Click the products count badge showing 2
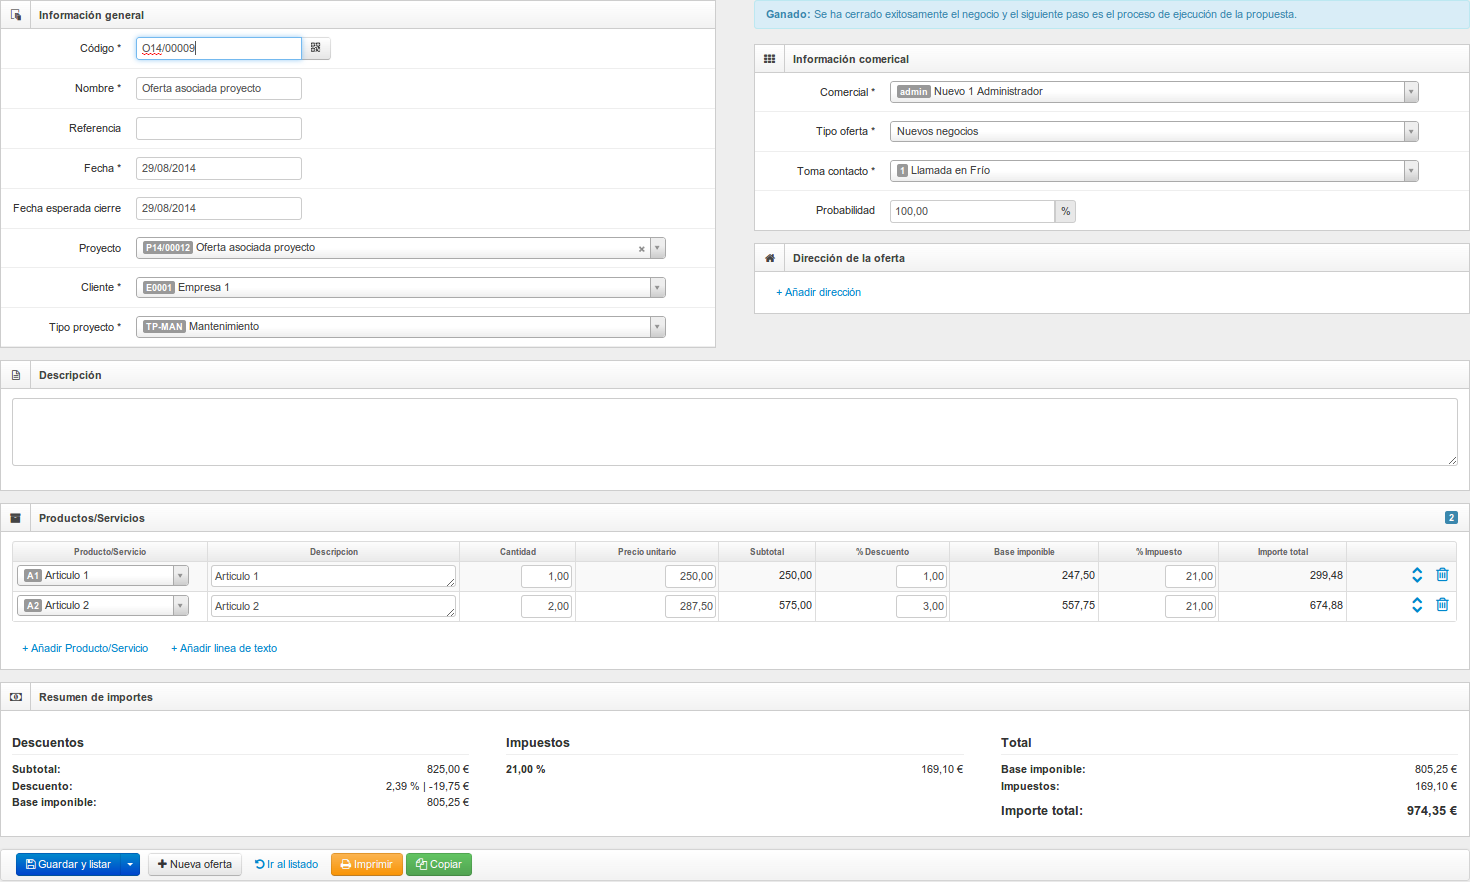Image resolution: width=1470 pixels, height=882 pixels. coord(1451,518)
